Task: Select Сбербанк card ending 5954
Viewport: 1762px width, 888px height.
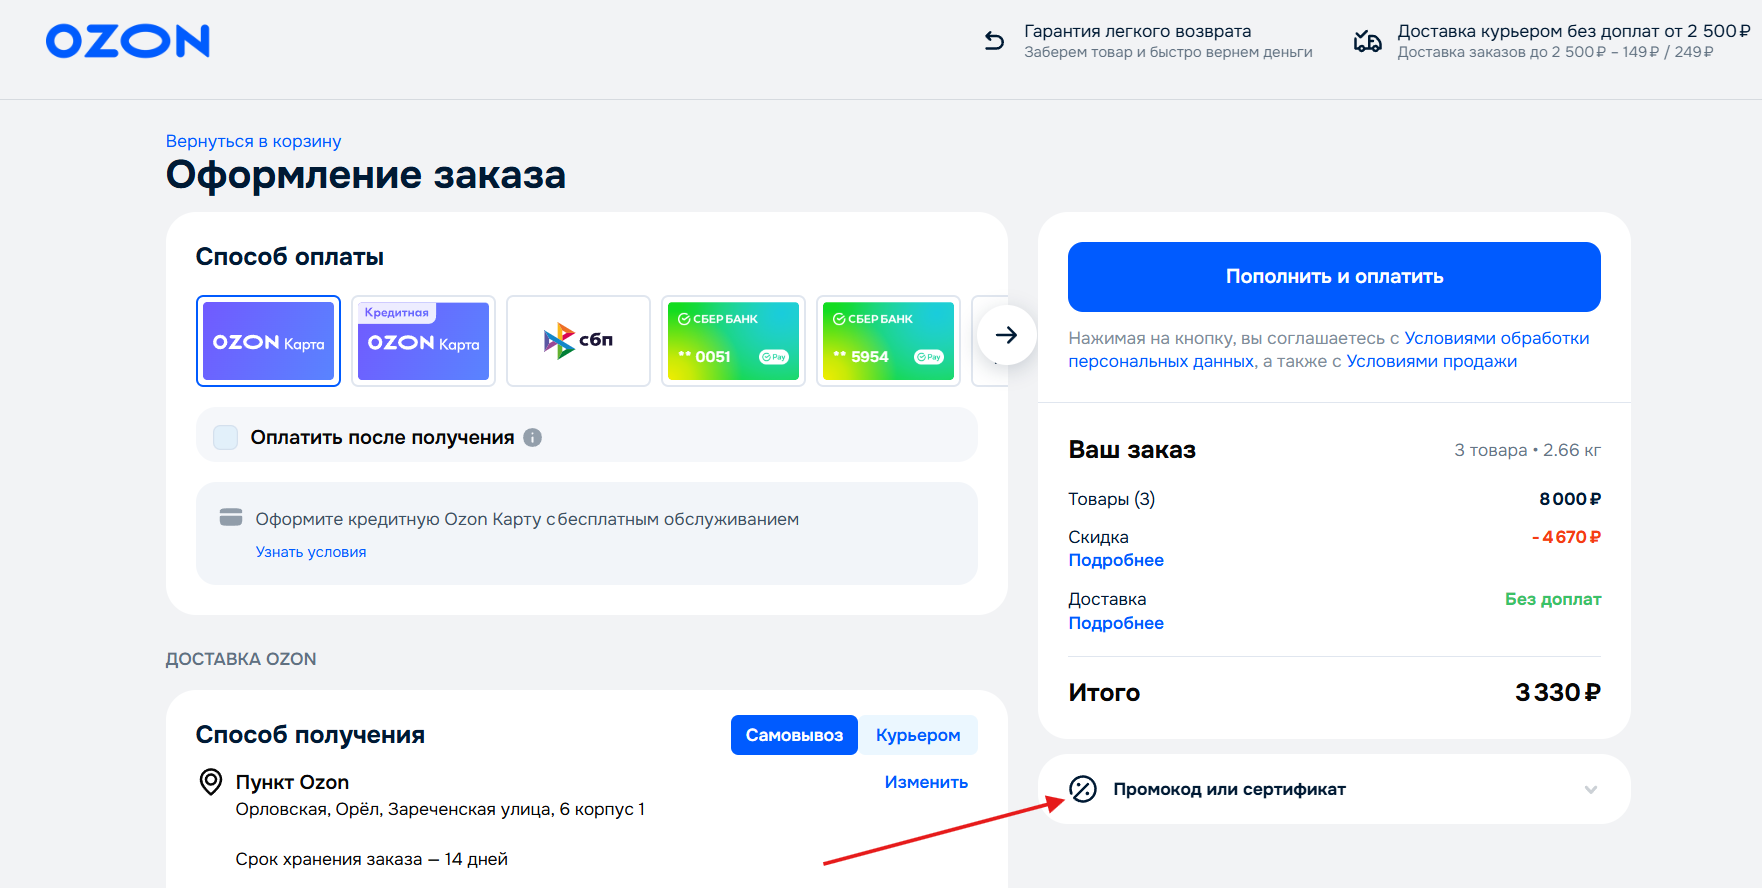Action: [888, 341]
